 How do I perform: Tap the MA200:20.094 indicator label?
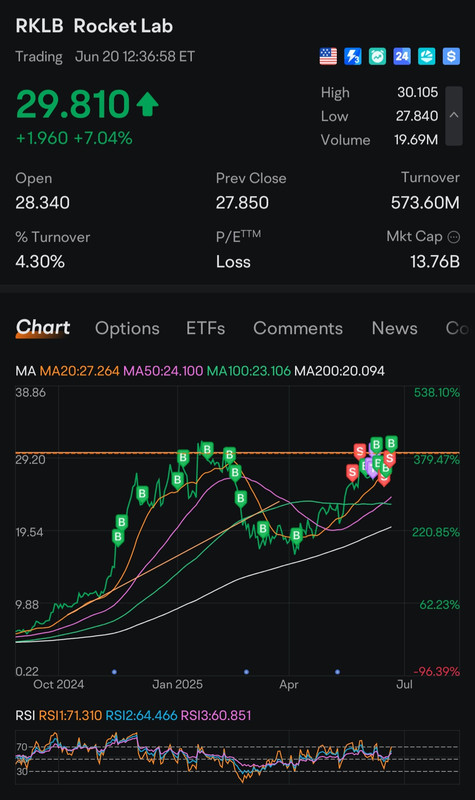(x=339, y=371)
